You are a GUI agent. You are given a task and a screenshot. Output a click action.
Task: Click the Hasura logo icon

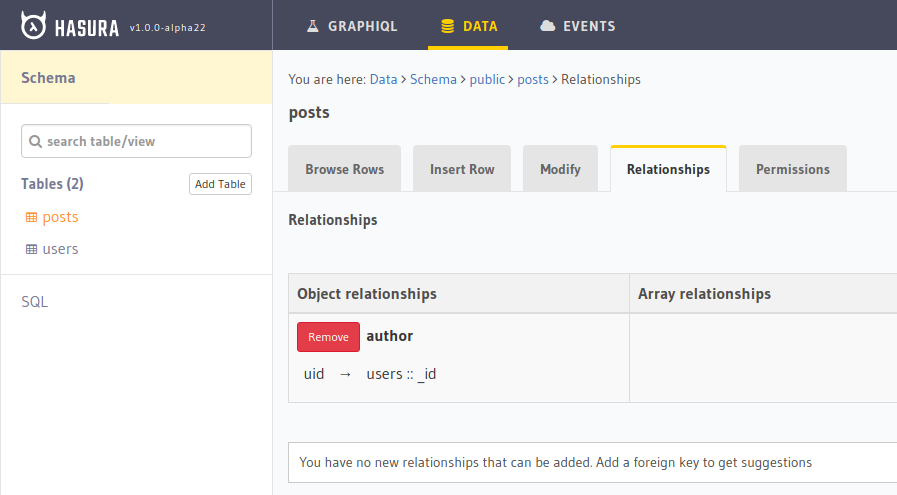tap(33, 26)
